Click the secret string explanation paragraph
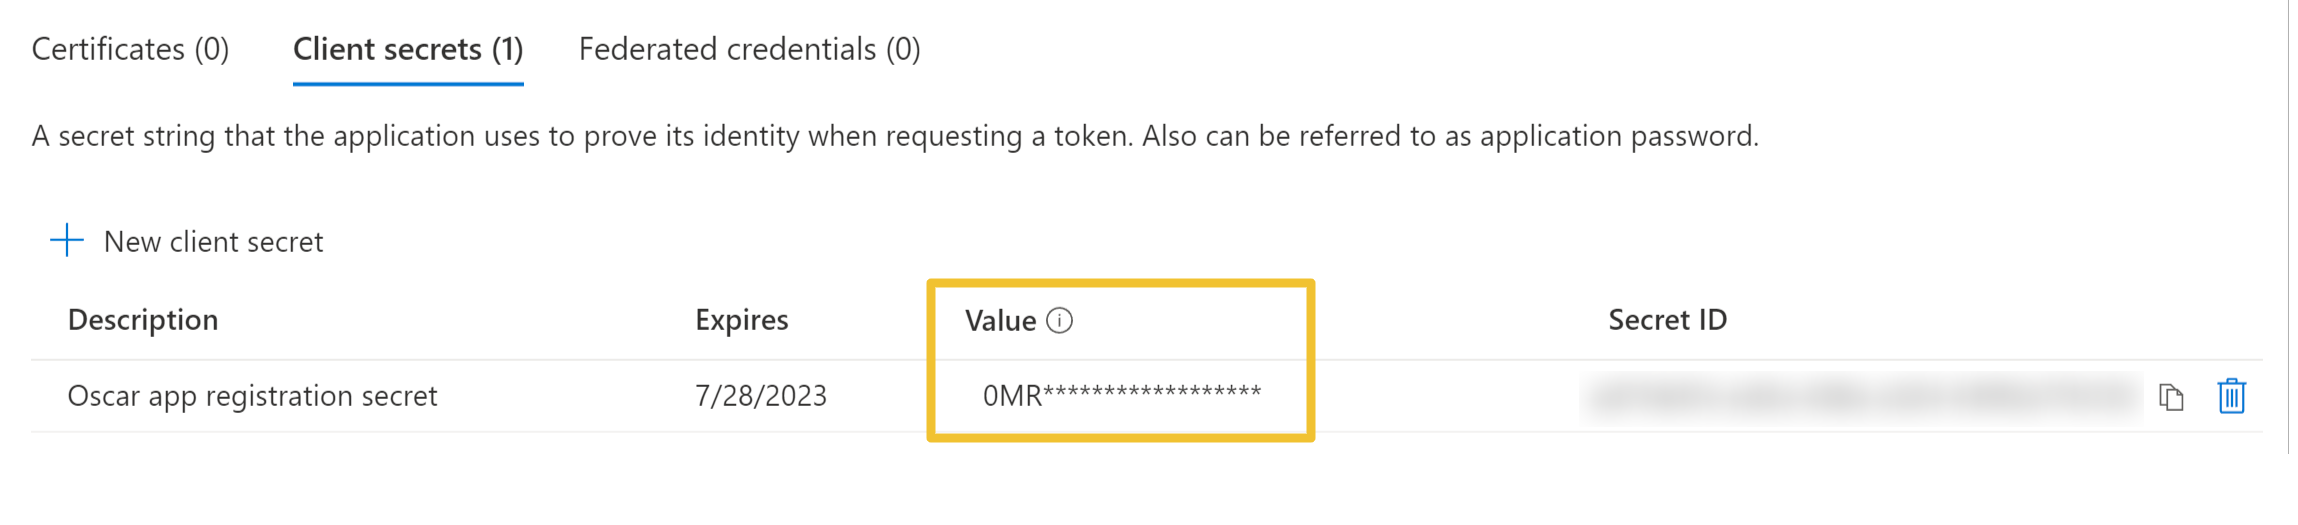Screen dimensions: 2298x525 click(895, 136)
